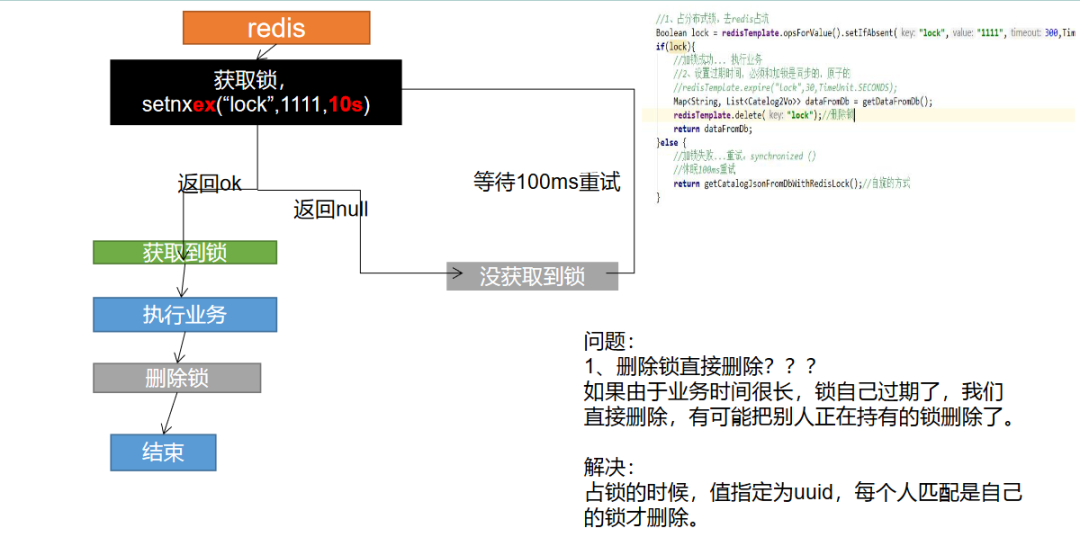This screenshot has height=555, width=1080.
Task: Click the 返回null label
Action: point(331,209)
